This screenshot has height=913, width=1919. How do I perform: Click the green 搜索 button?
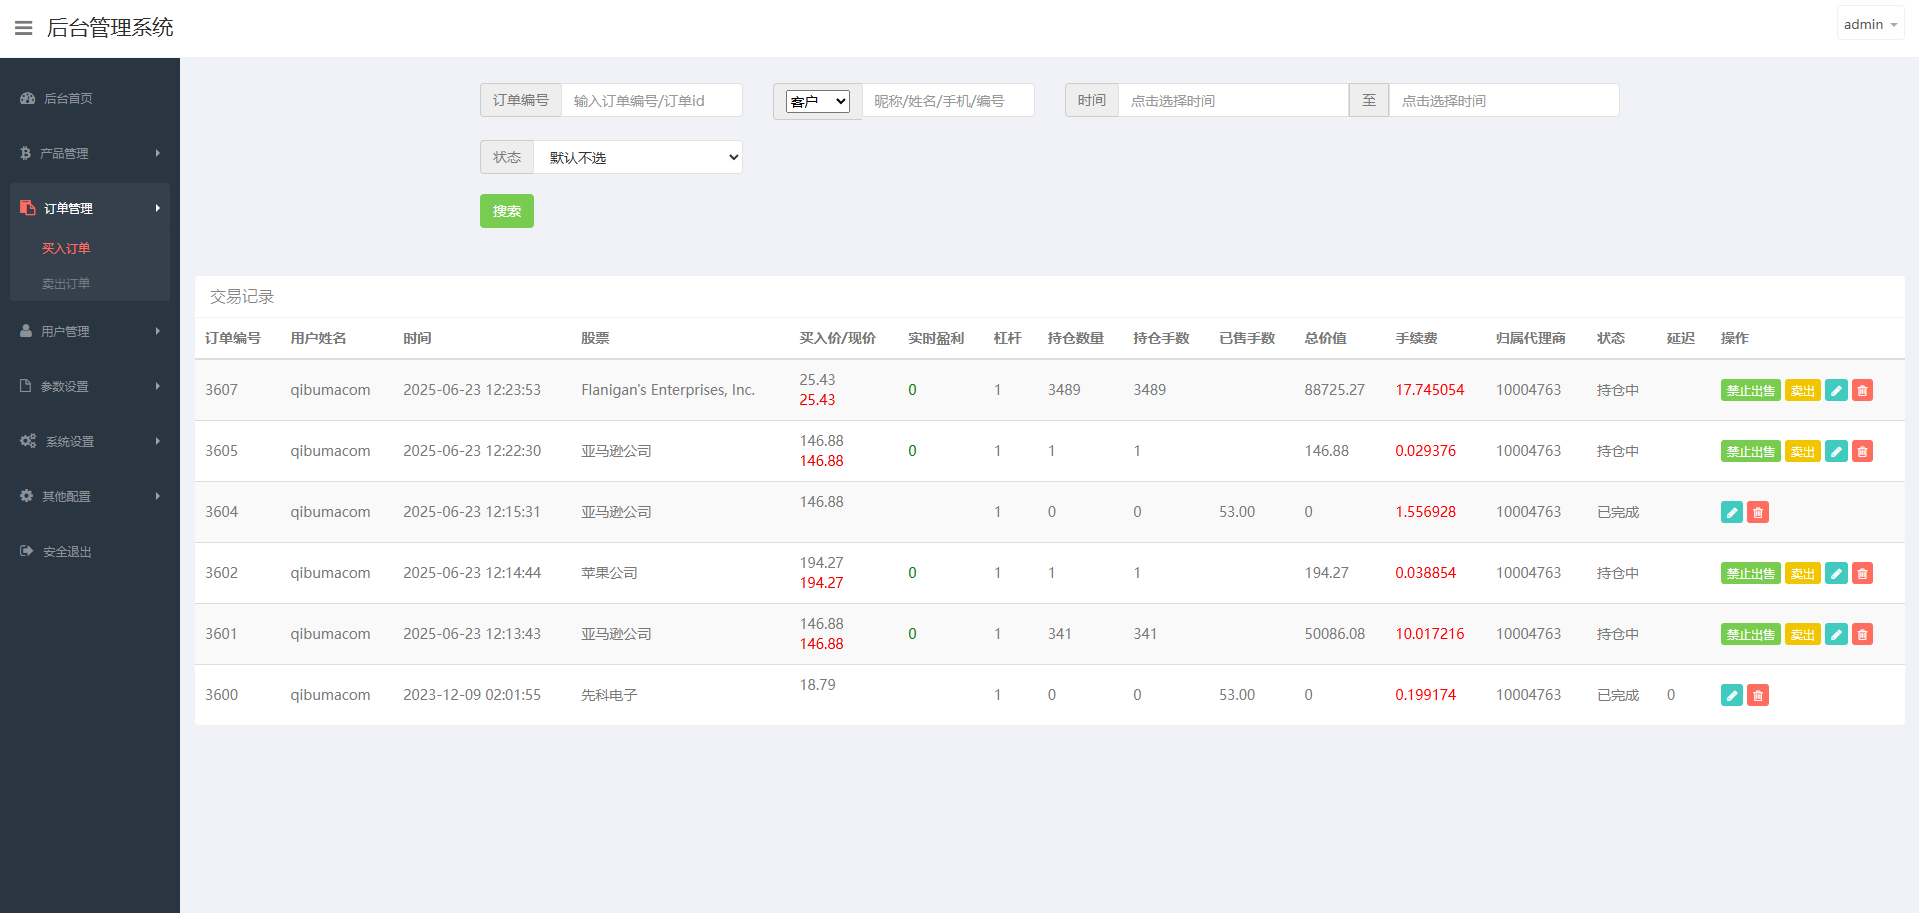[506, 211]
